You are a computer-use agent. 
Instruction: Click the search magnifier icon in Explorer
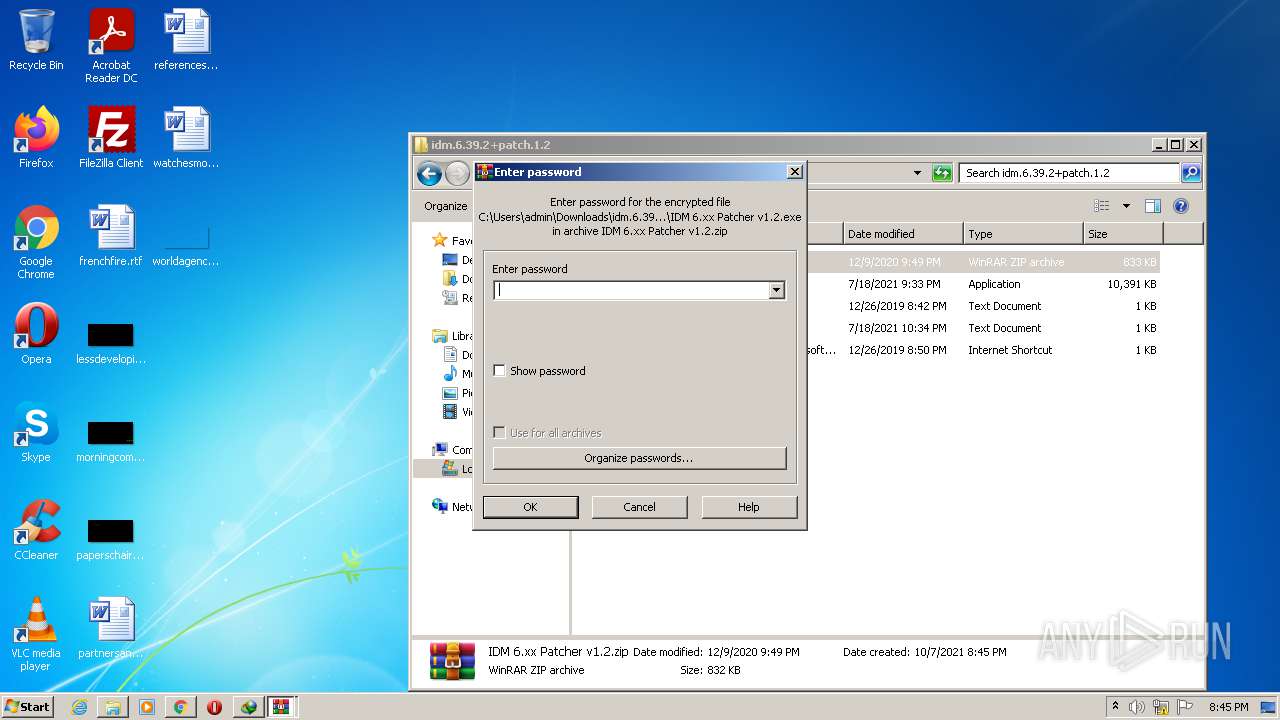click(x=1191, y=173)
